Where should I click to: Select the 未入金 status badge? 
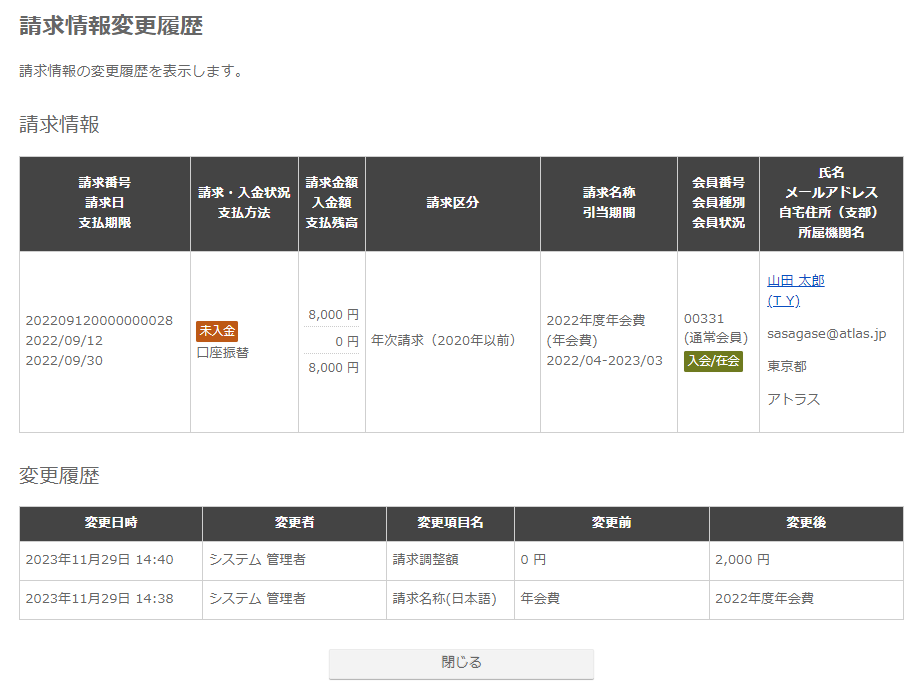point(217,331)
